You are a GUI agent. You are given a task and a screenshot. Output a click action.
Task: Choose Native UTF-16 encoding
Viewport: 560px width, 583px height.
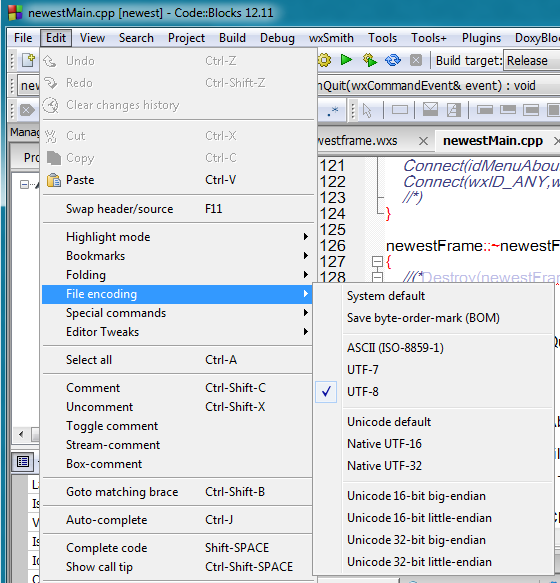pos(433,444)
